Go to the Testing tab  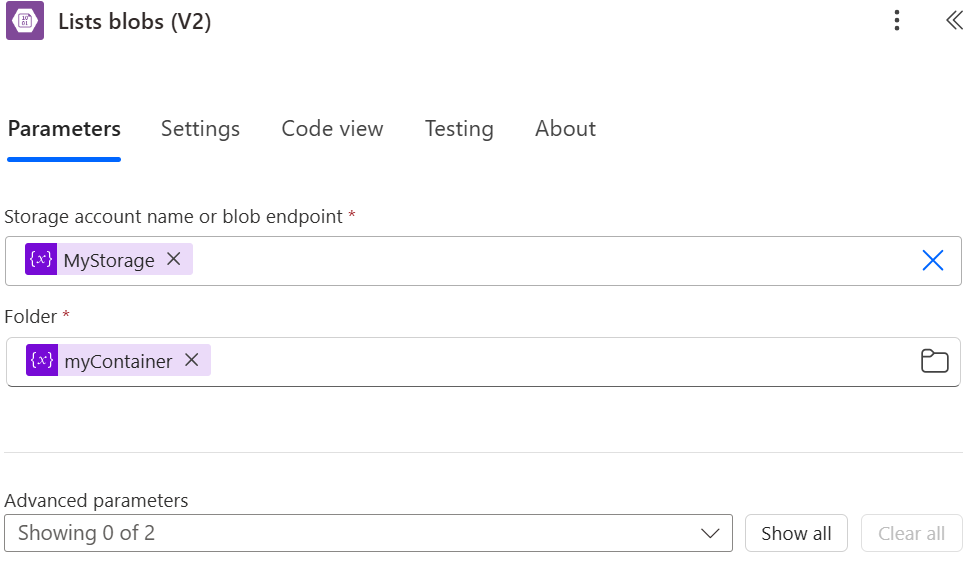pyautogui.click(x=459, y=129)
